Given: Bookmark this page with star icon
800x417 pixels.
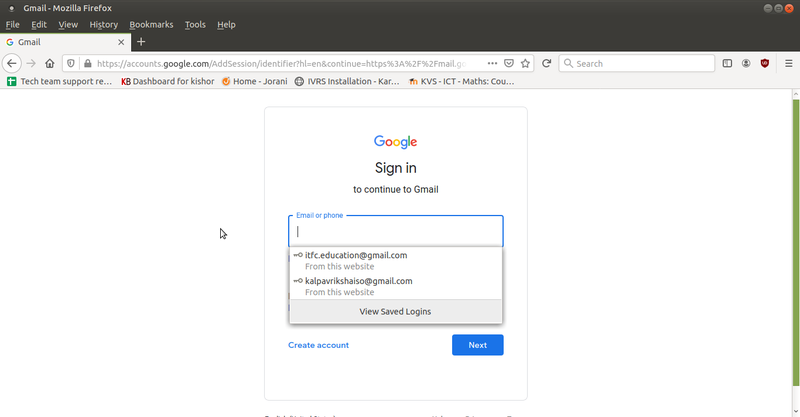Looking at the screenshot, I should click(x=525, y=64).
